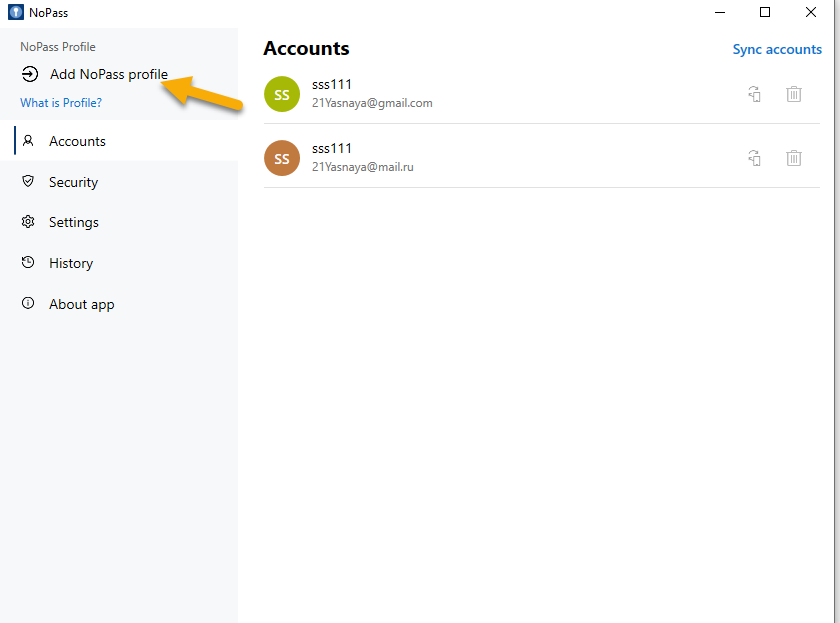Transfer the gmail.com account to a device

click(754, 94)
